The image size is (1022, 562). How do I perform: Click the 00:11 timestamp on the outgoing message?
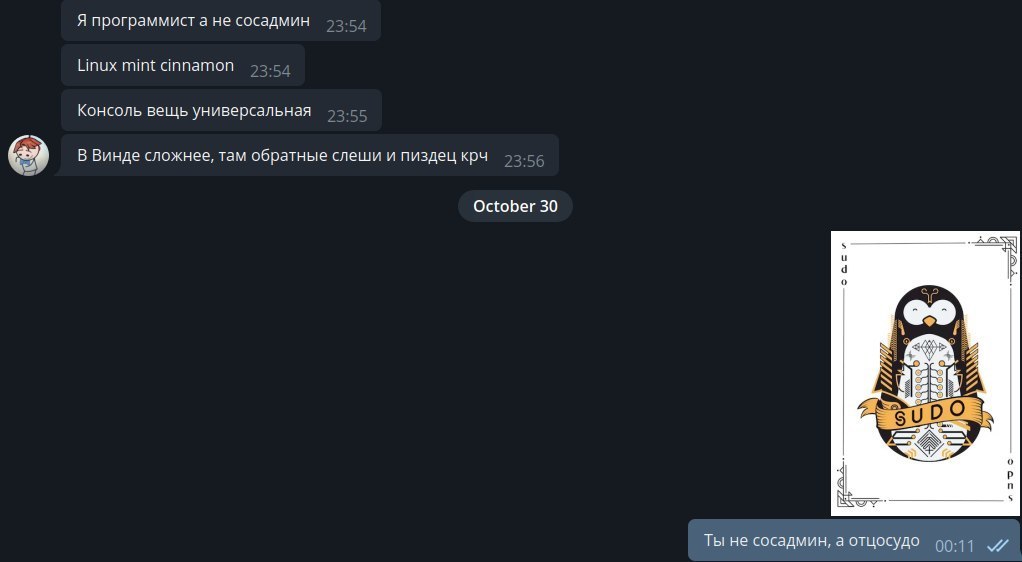(x=955, y=546)
